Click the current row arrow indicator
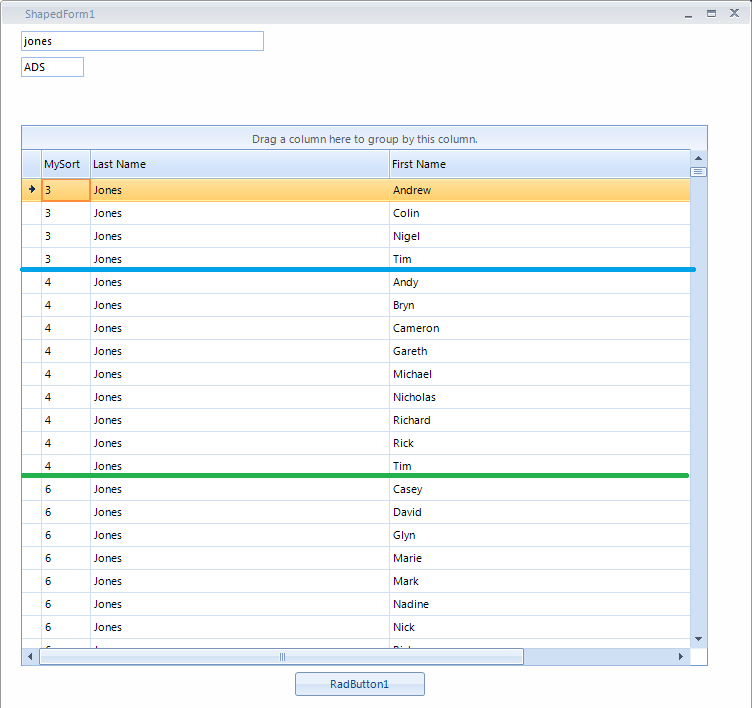The width and height of the screenshot is (752, 708). pyautogui.click(x=32, y=189)
